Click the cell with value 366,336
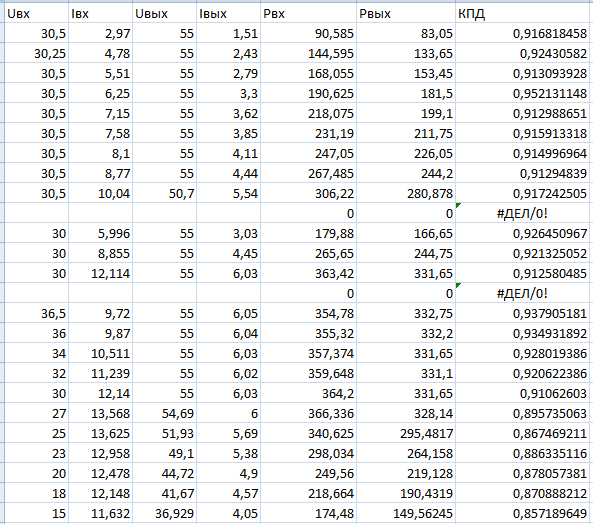The image size is (593, 524). click(308, 413)
